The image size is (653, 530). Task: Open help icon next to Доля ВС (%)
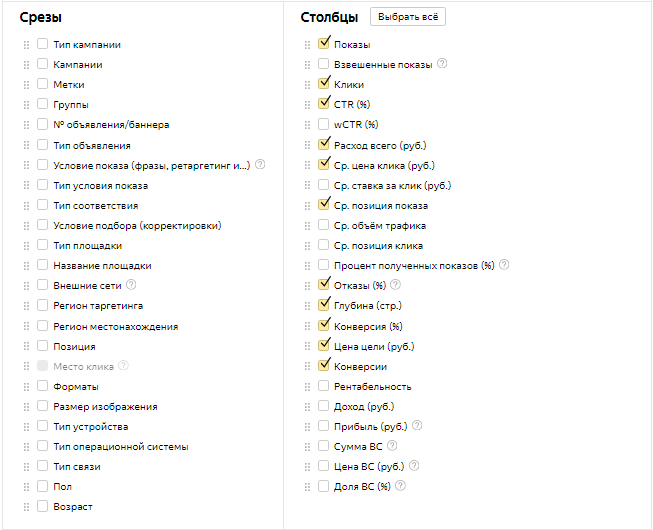tap(400, 486)
